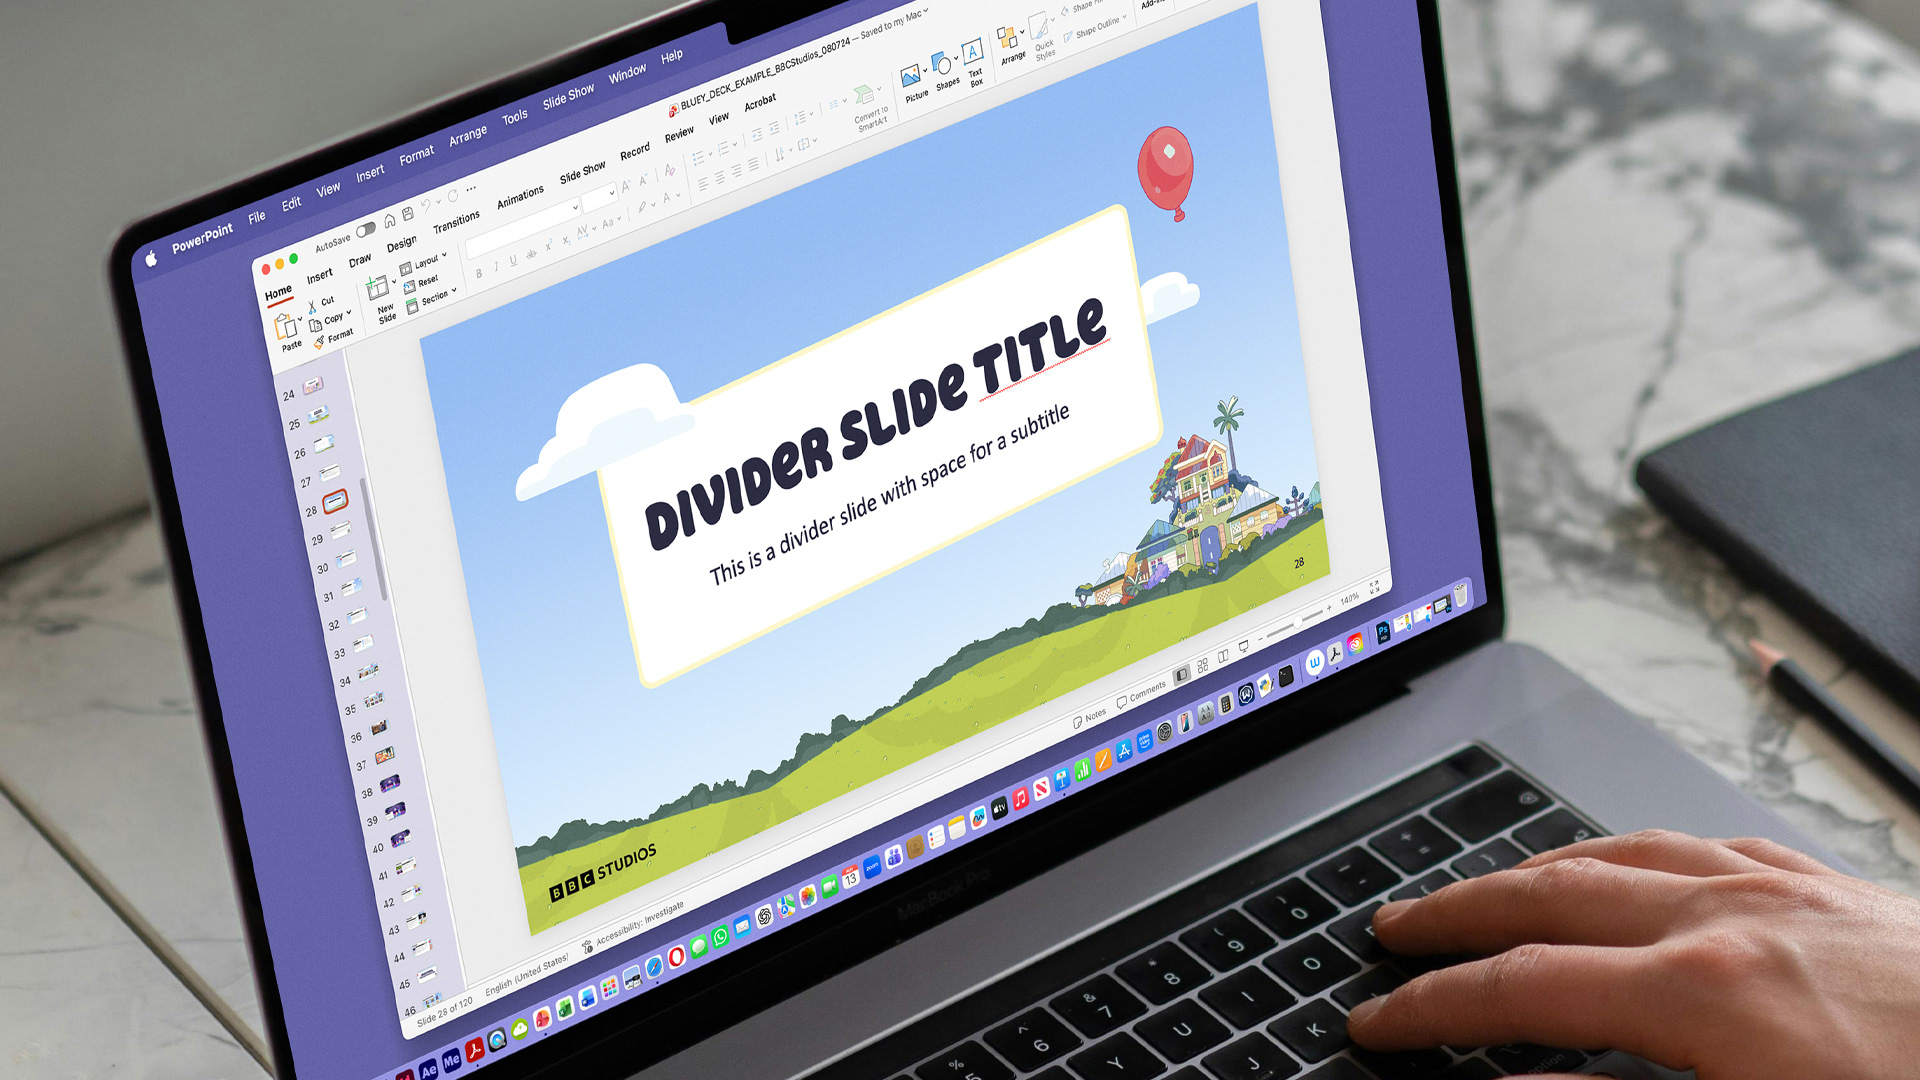Insert a Text Box
The image size is (1920, 1080).
[972, 52]
